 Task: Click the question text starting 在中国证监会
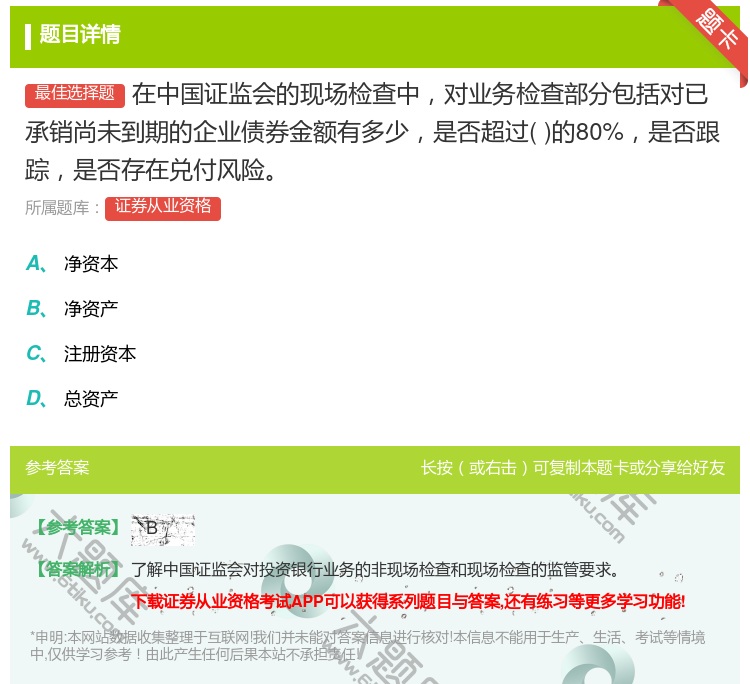coord(373,132)
